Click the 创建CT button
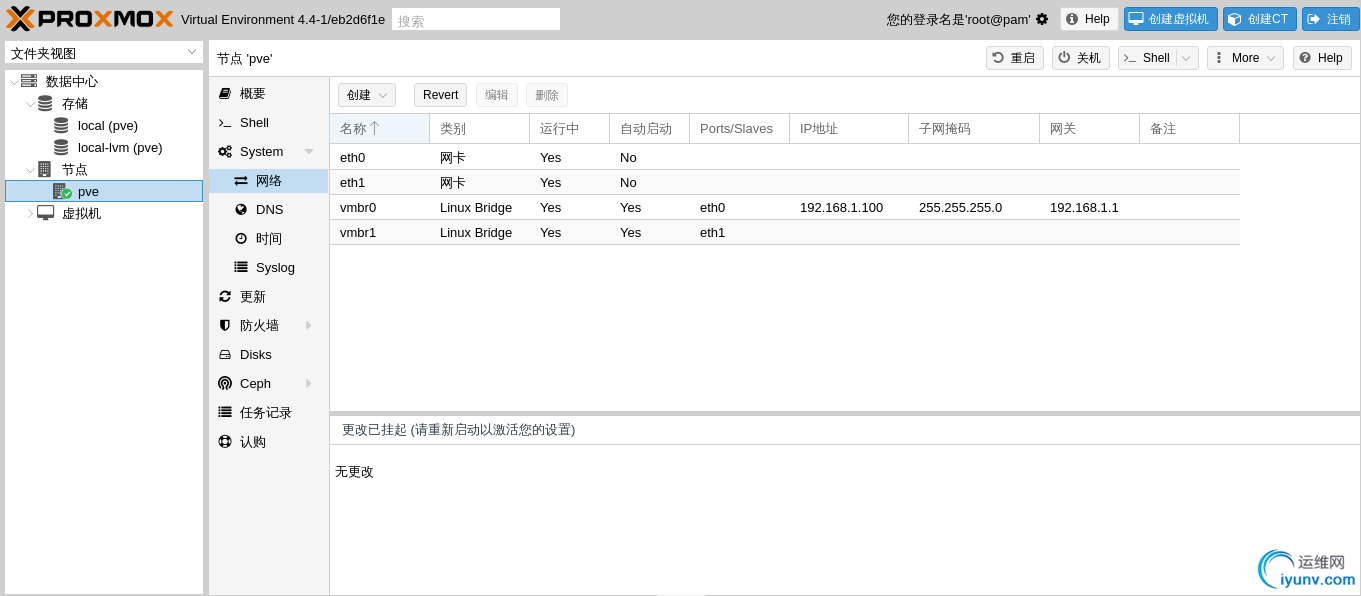1361x596 pixels. [1260, 19]
